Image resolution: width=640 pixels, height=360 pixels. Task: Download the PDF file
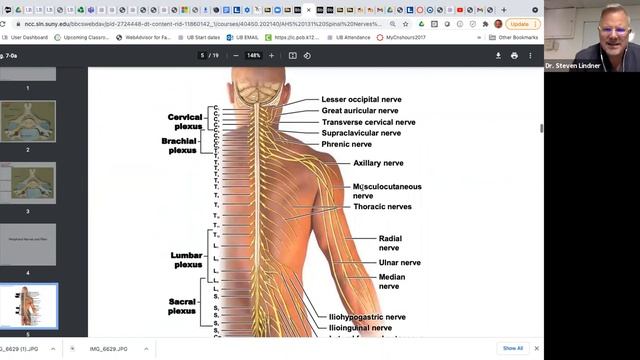tap(498, 56)
